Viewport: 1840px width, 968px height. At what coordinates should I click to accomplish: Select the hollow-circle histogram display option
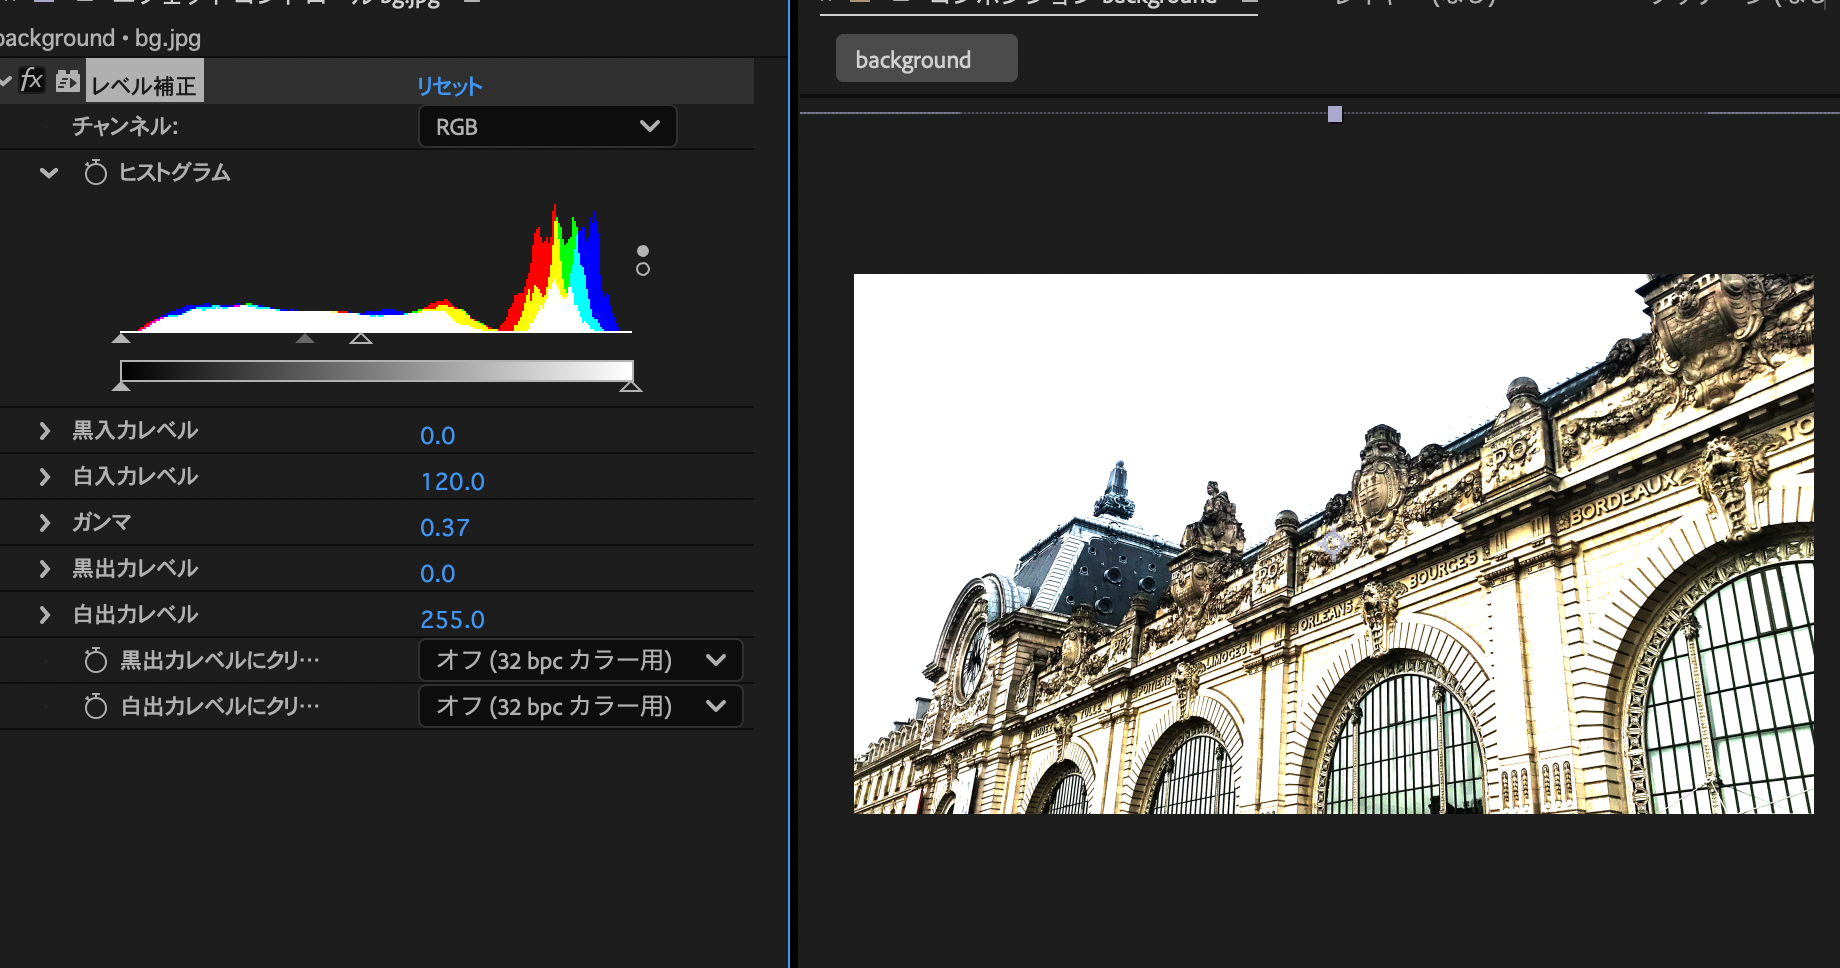(x=643, y=269)
